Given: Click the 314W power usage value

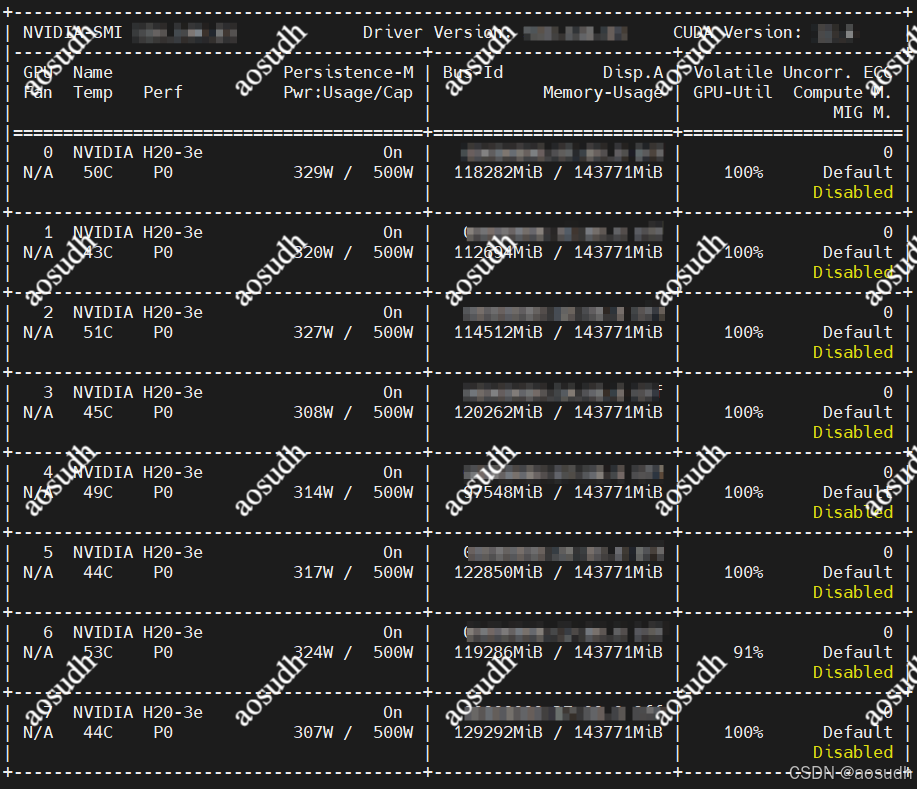Looking at the screenshot, I should tap(313, 493).
